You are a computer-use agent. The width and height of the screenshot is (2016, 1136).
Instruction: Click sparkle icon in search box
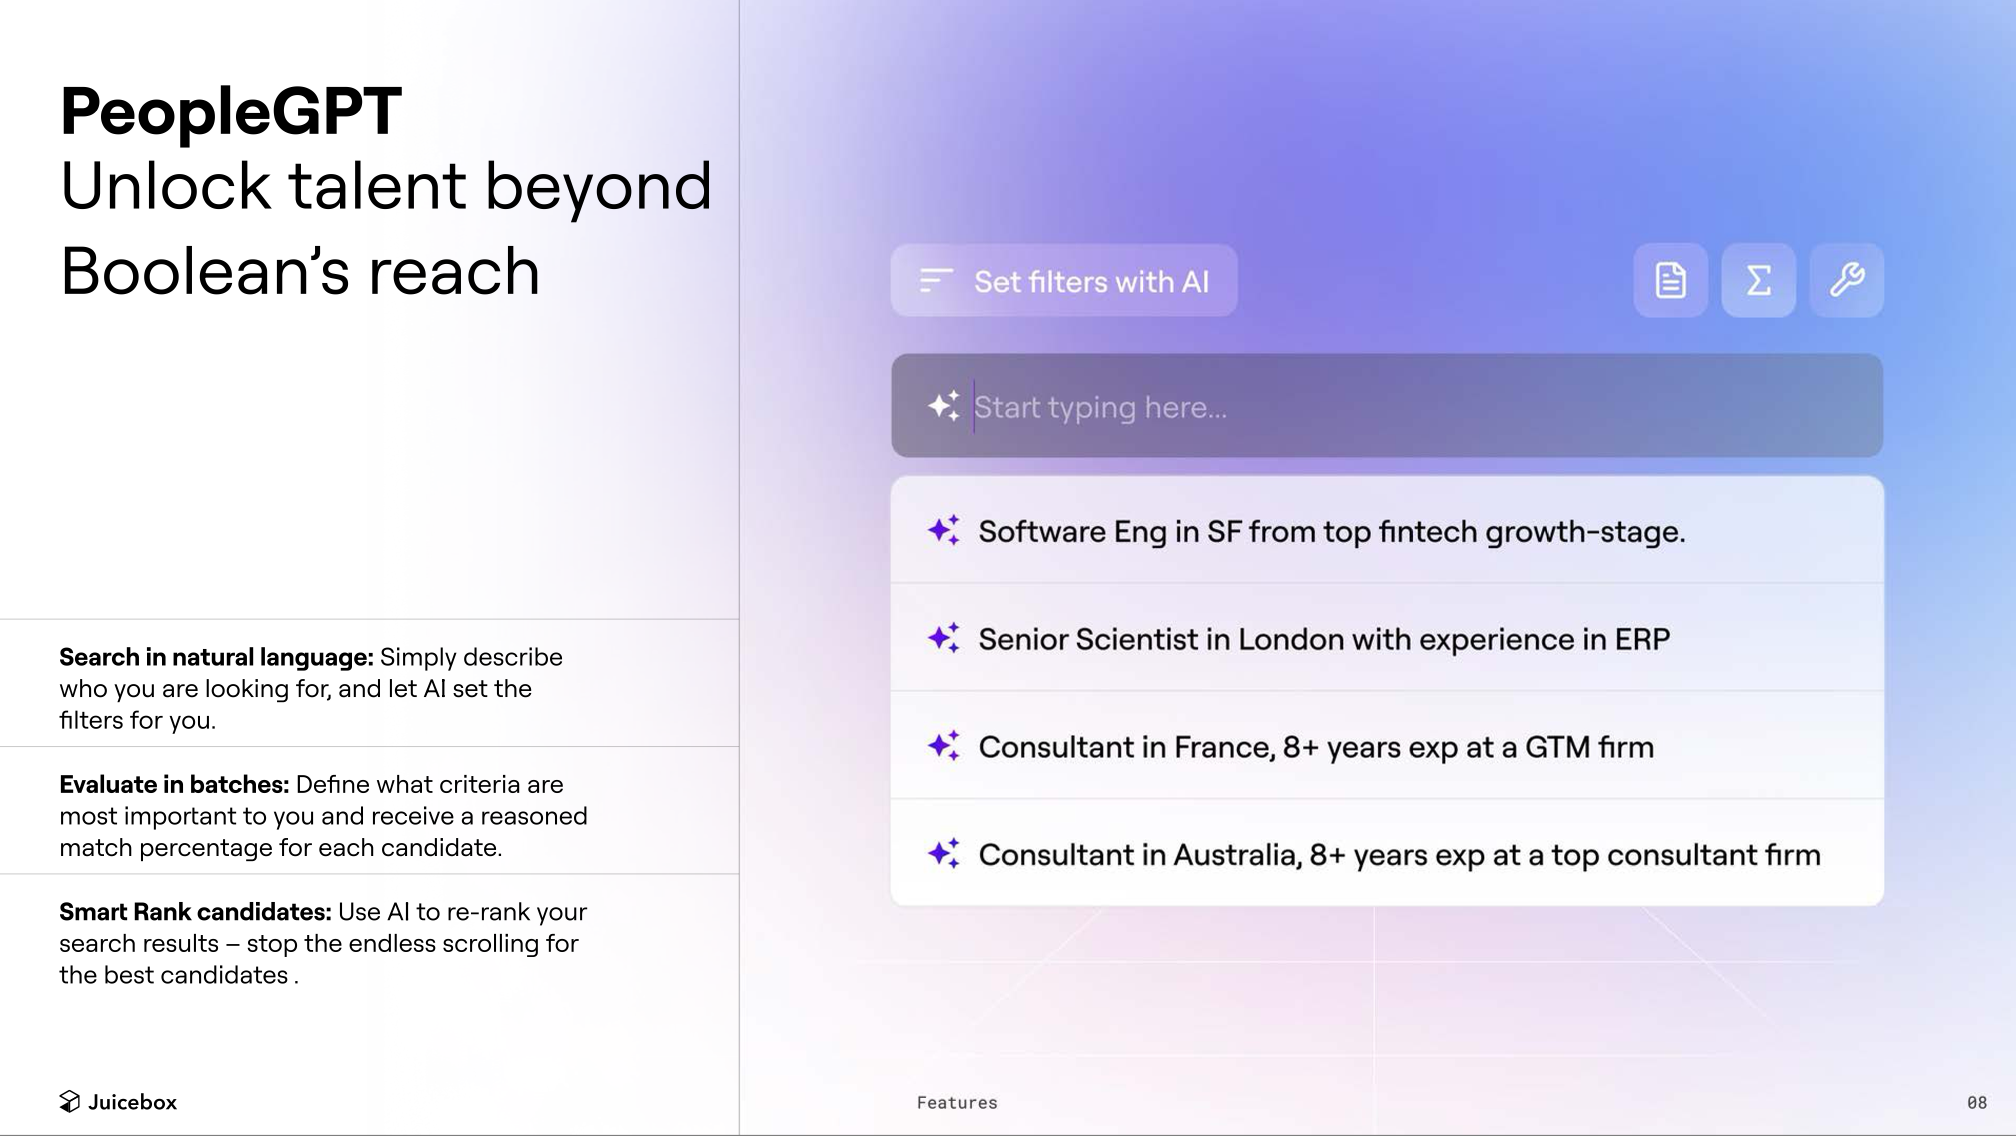pos(943,406)
